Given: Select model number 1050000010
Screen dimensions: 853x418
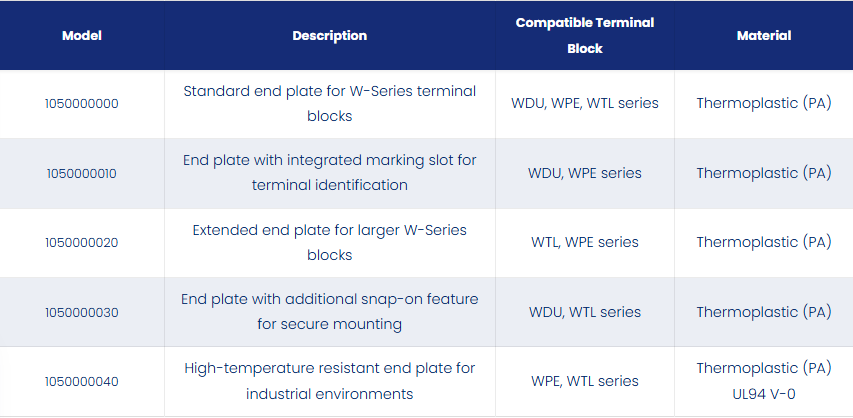Looking at the screenshot, I should (82, 174).
